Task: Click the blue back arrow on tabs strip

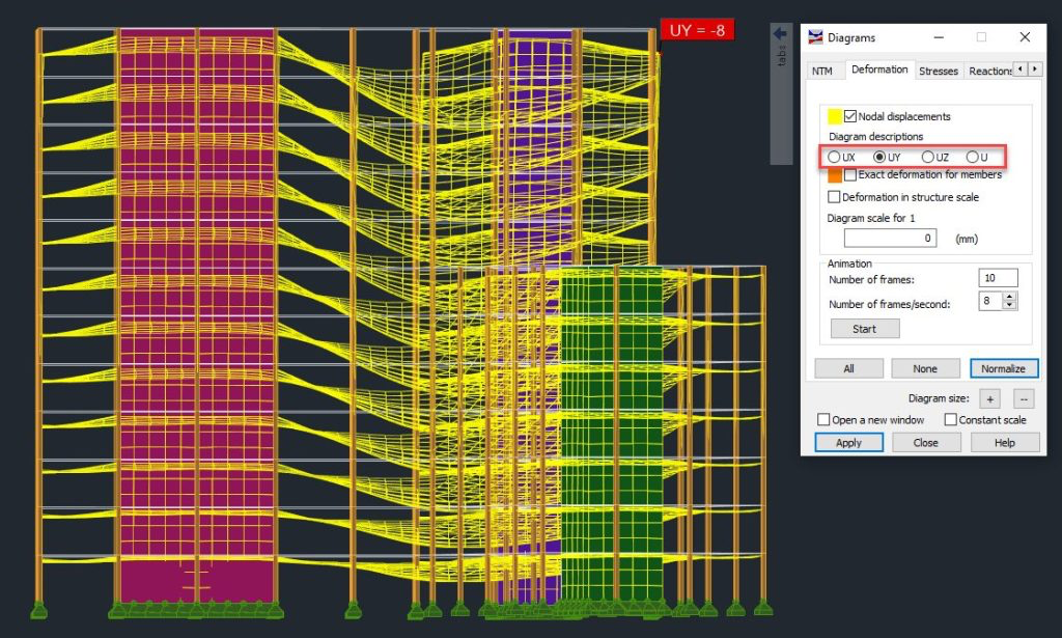Action: coord(781,34)
